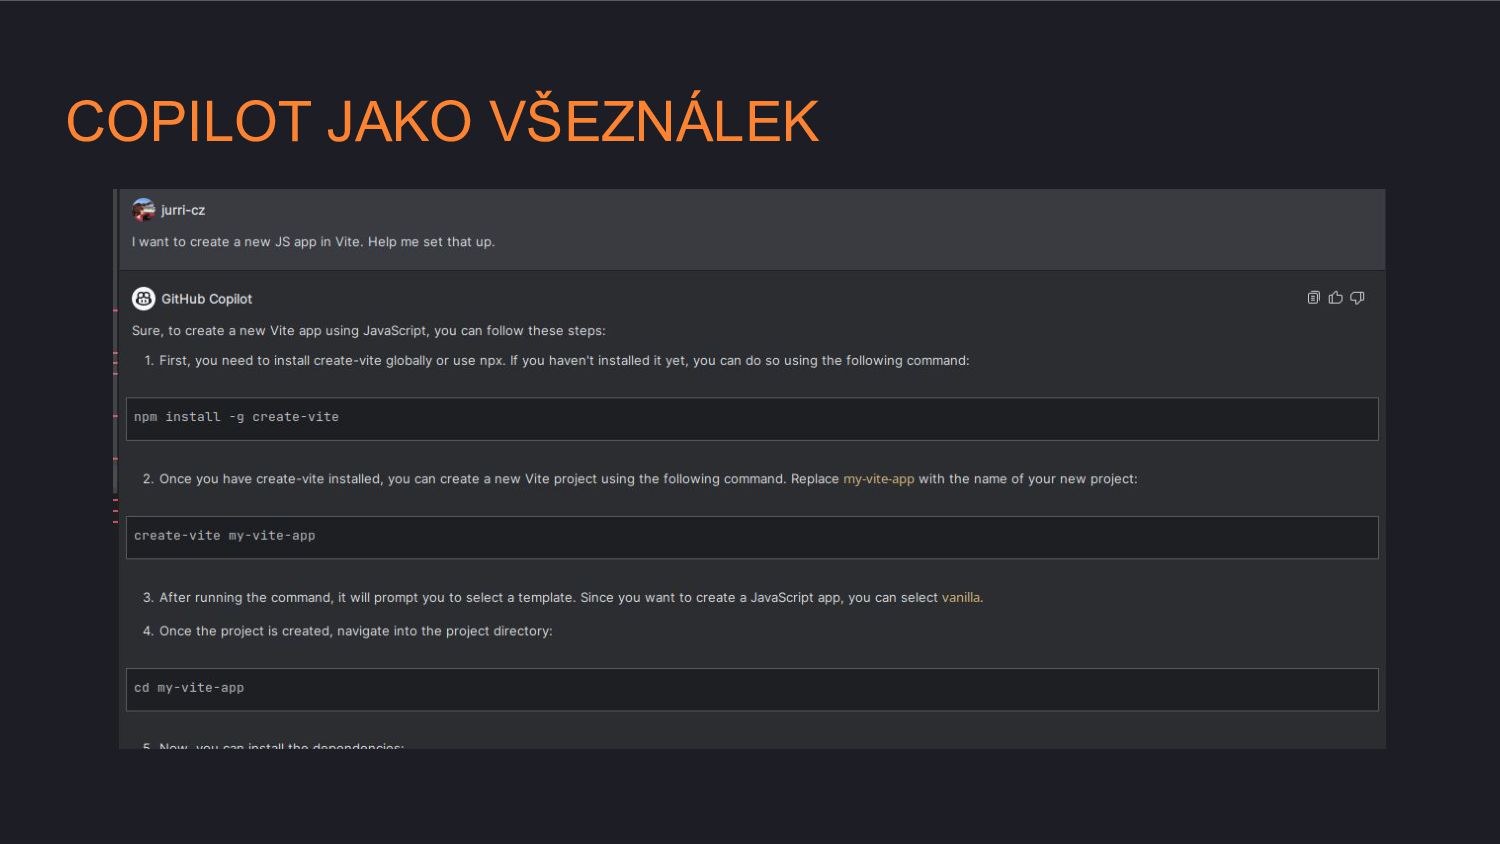Click the slide title COPILOT JAKO VŠEZNÁLEK
1500x844 pixels.
[x=442, y=121]
